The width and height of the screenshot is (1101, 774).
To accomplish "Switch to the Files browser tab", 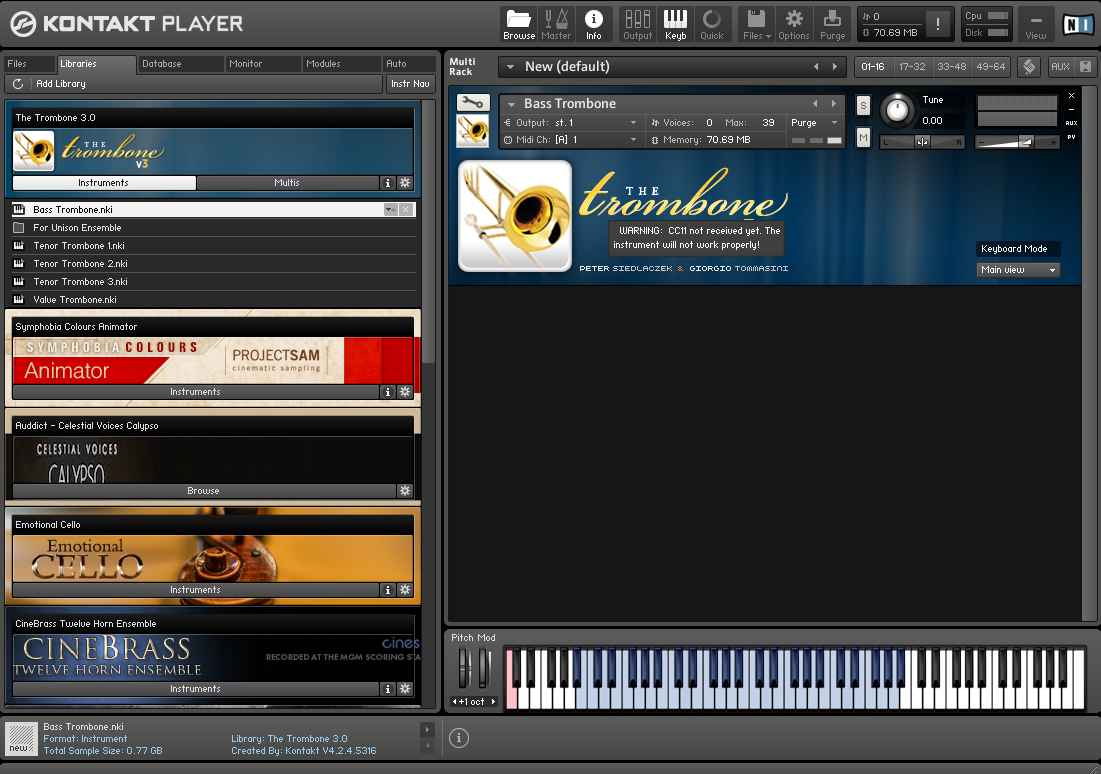I will [x=29, y=64].
